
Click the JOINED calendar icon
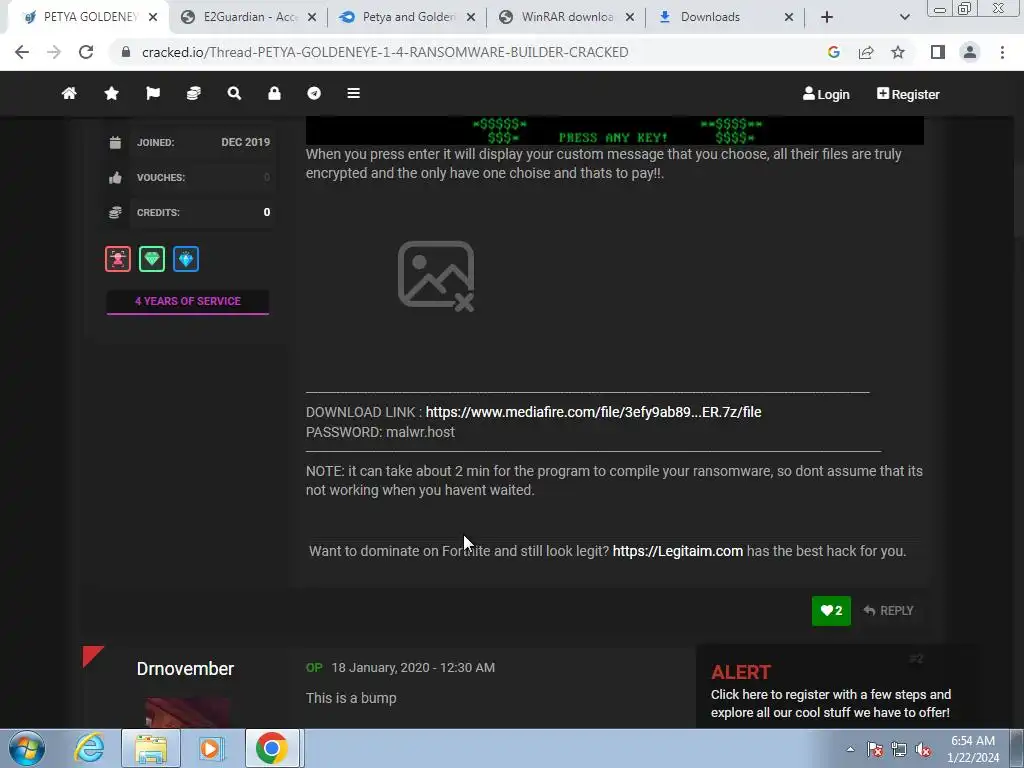click(x=115, y=142)
